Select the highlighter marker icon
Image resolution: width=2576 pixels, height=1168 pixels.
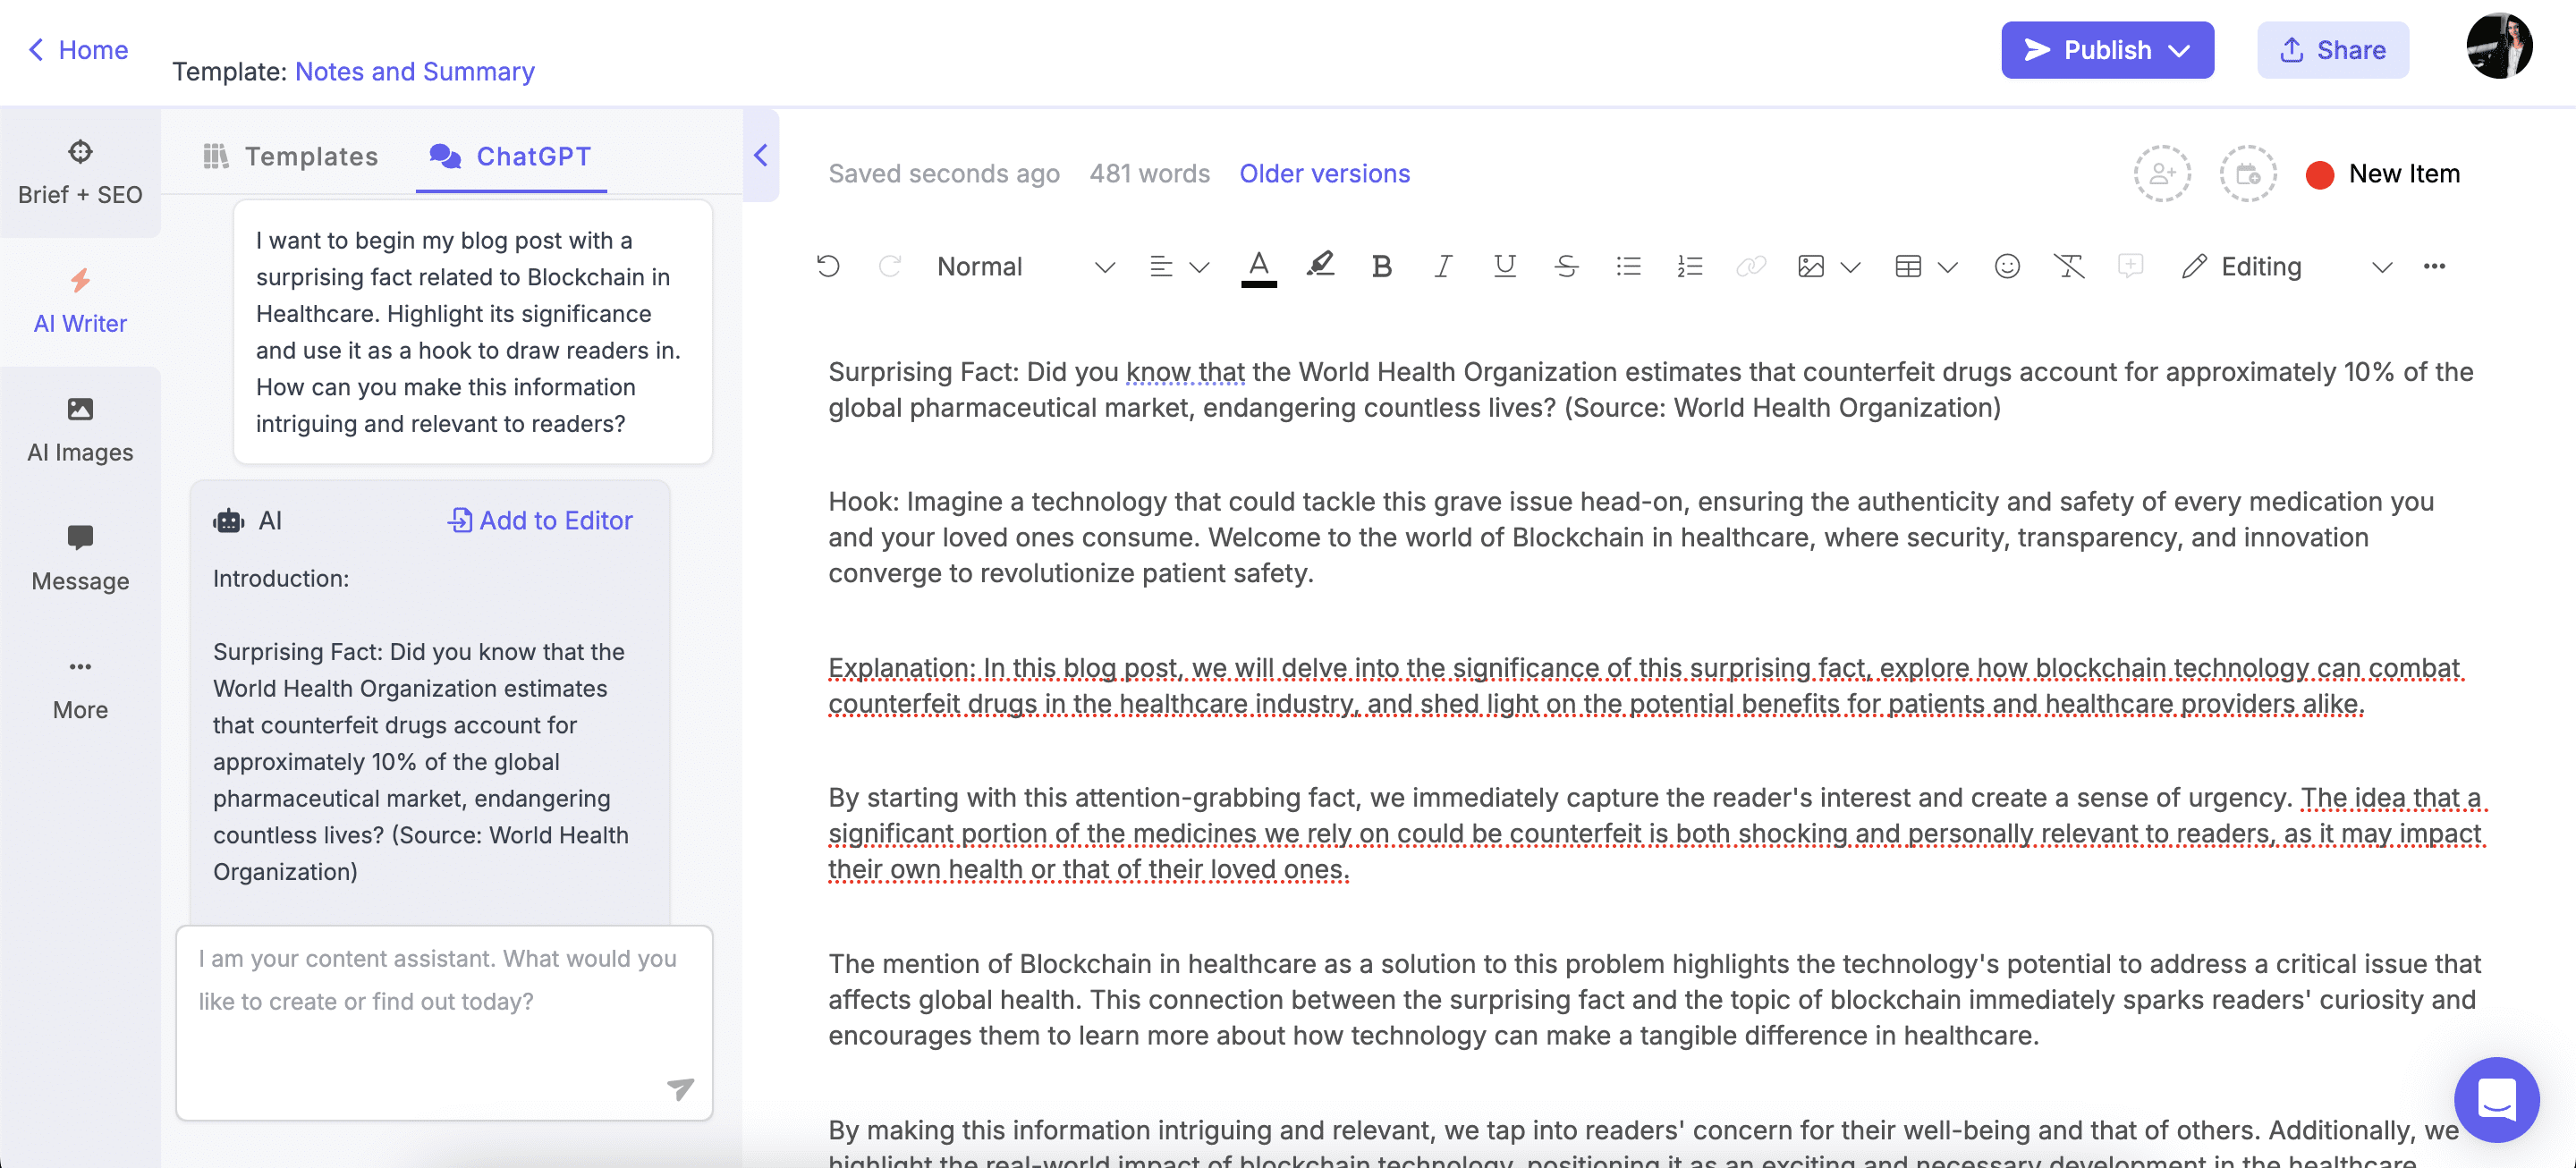pos(1320,265)
